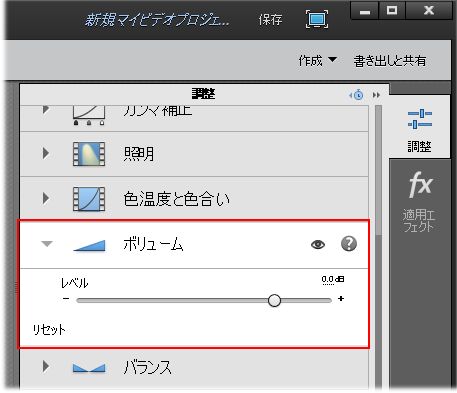Click the 新規マイビデオプロジェ project title

[157, 20]
